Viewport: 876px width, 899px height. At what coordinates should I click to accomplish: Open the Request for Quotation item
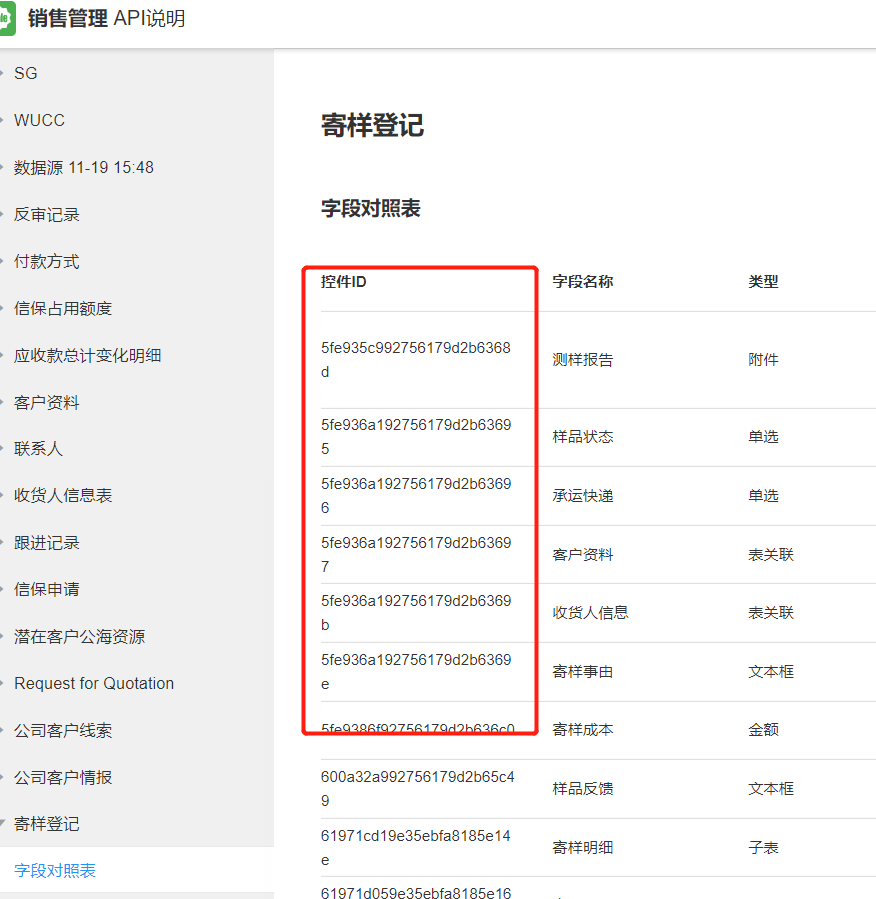tap(94, 683)
